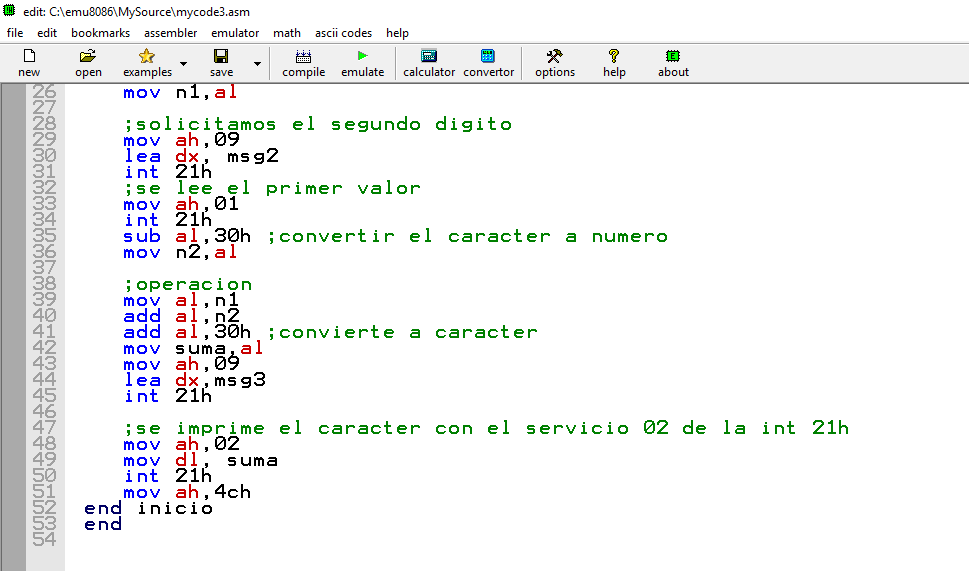This screenshot has width=969, height=571.
Task: Open the bookmarks menu
Action: point(101,33)
